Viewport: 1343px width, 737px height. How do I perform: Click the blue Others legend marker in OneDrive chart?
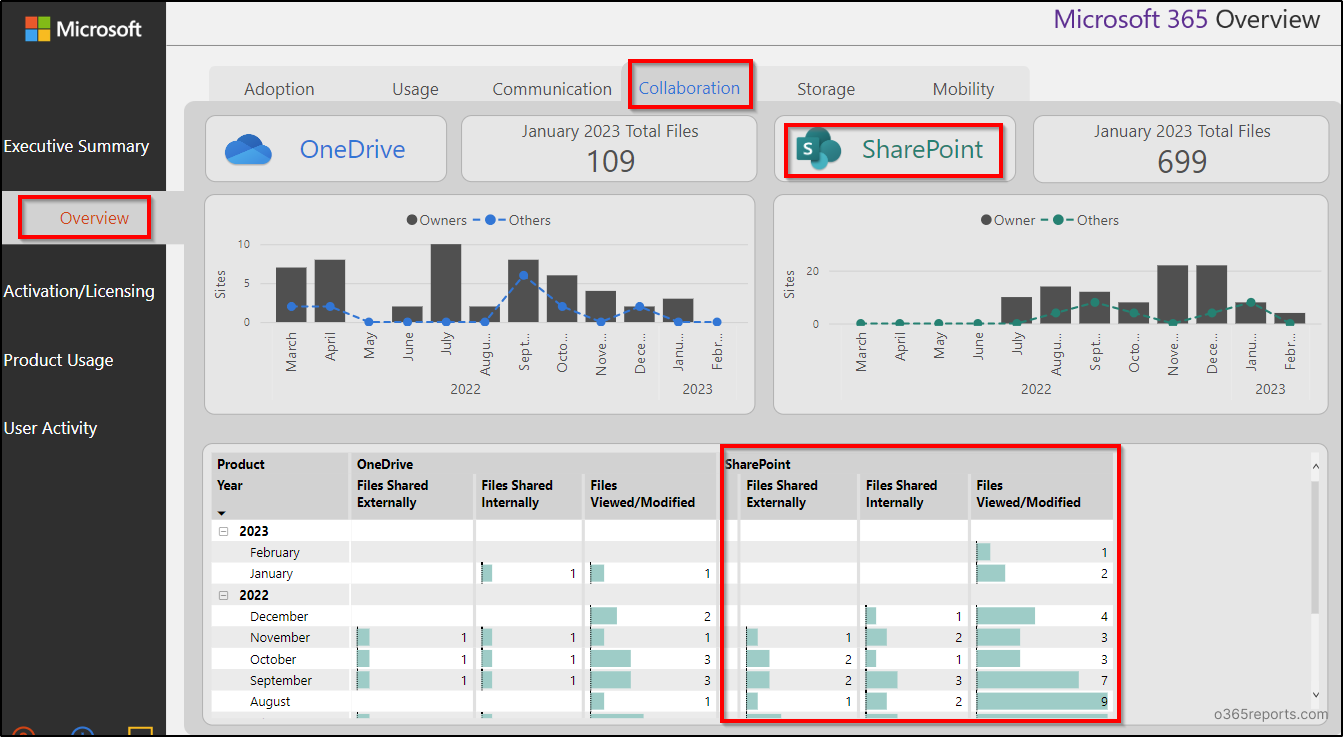[489, 220]
